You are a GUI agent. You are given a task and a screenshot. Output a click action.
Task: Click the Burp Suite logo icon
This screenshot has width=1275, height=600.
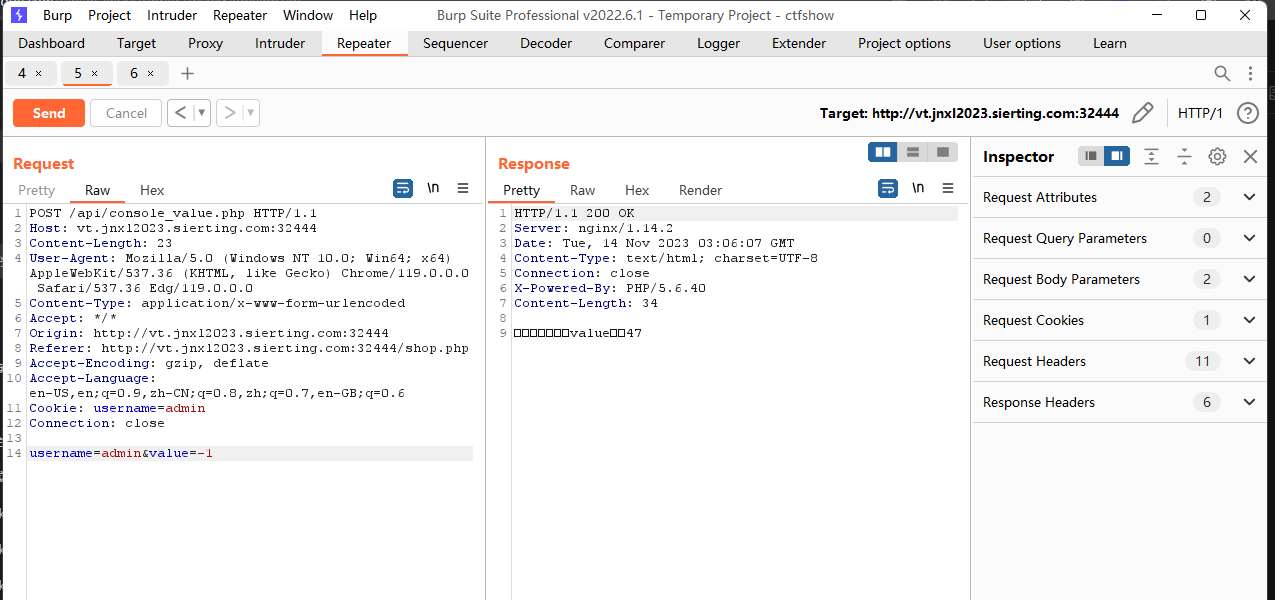click(18, 15)
